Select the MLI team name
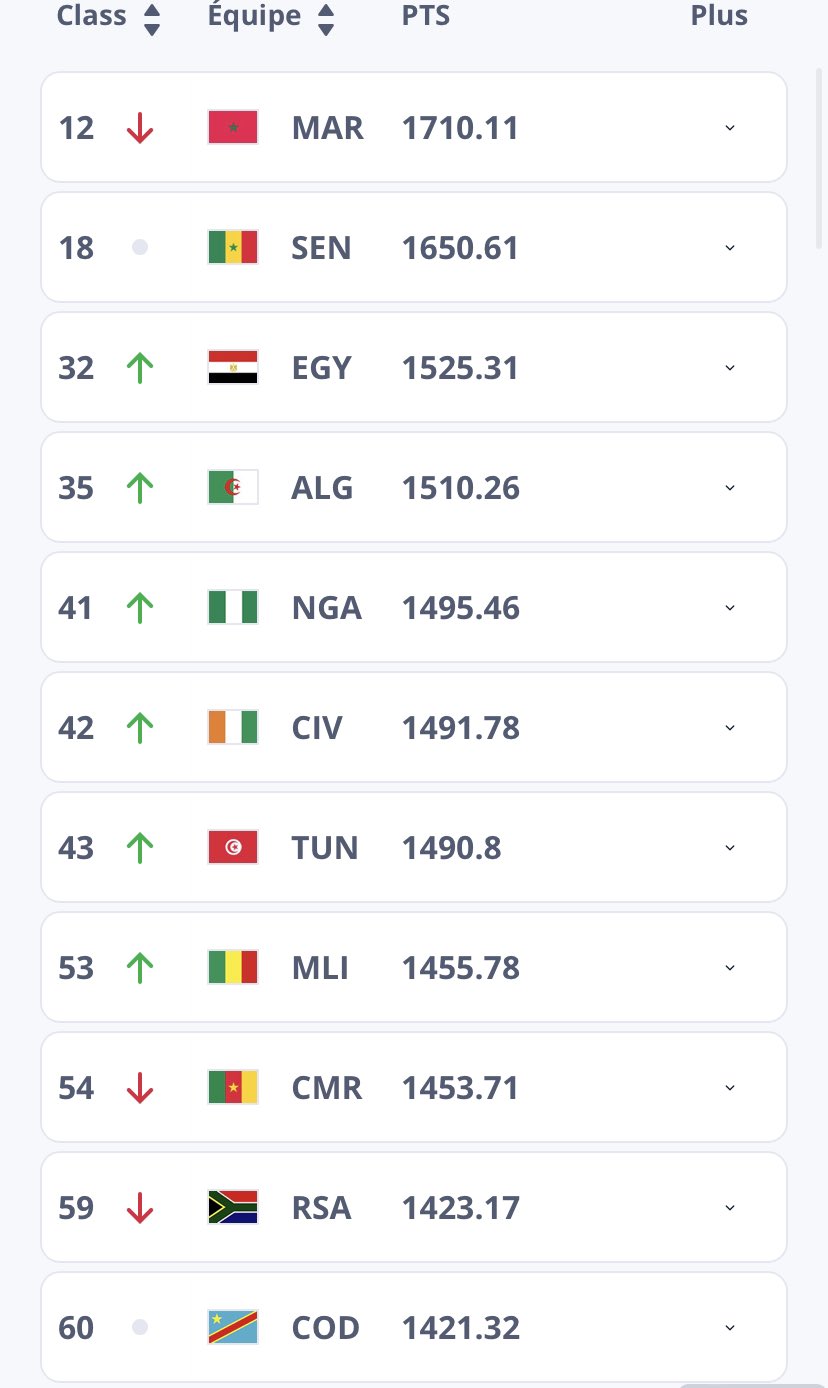 coord(320,968)
